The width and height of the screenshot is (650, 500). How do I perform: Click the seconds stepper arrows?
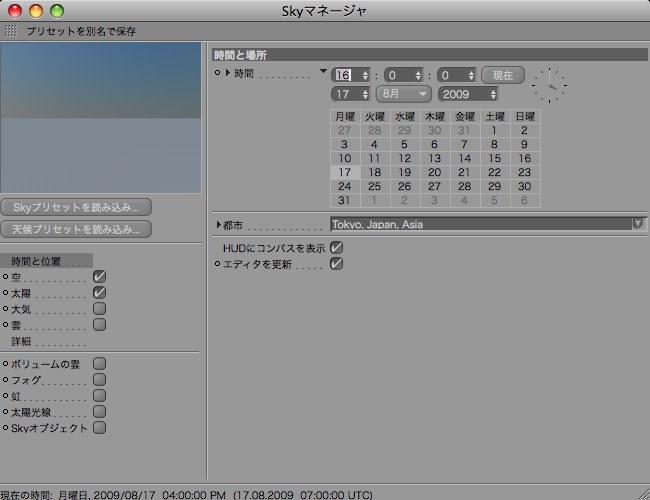pos(471,75)
